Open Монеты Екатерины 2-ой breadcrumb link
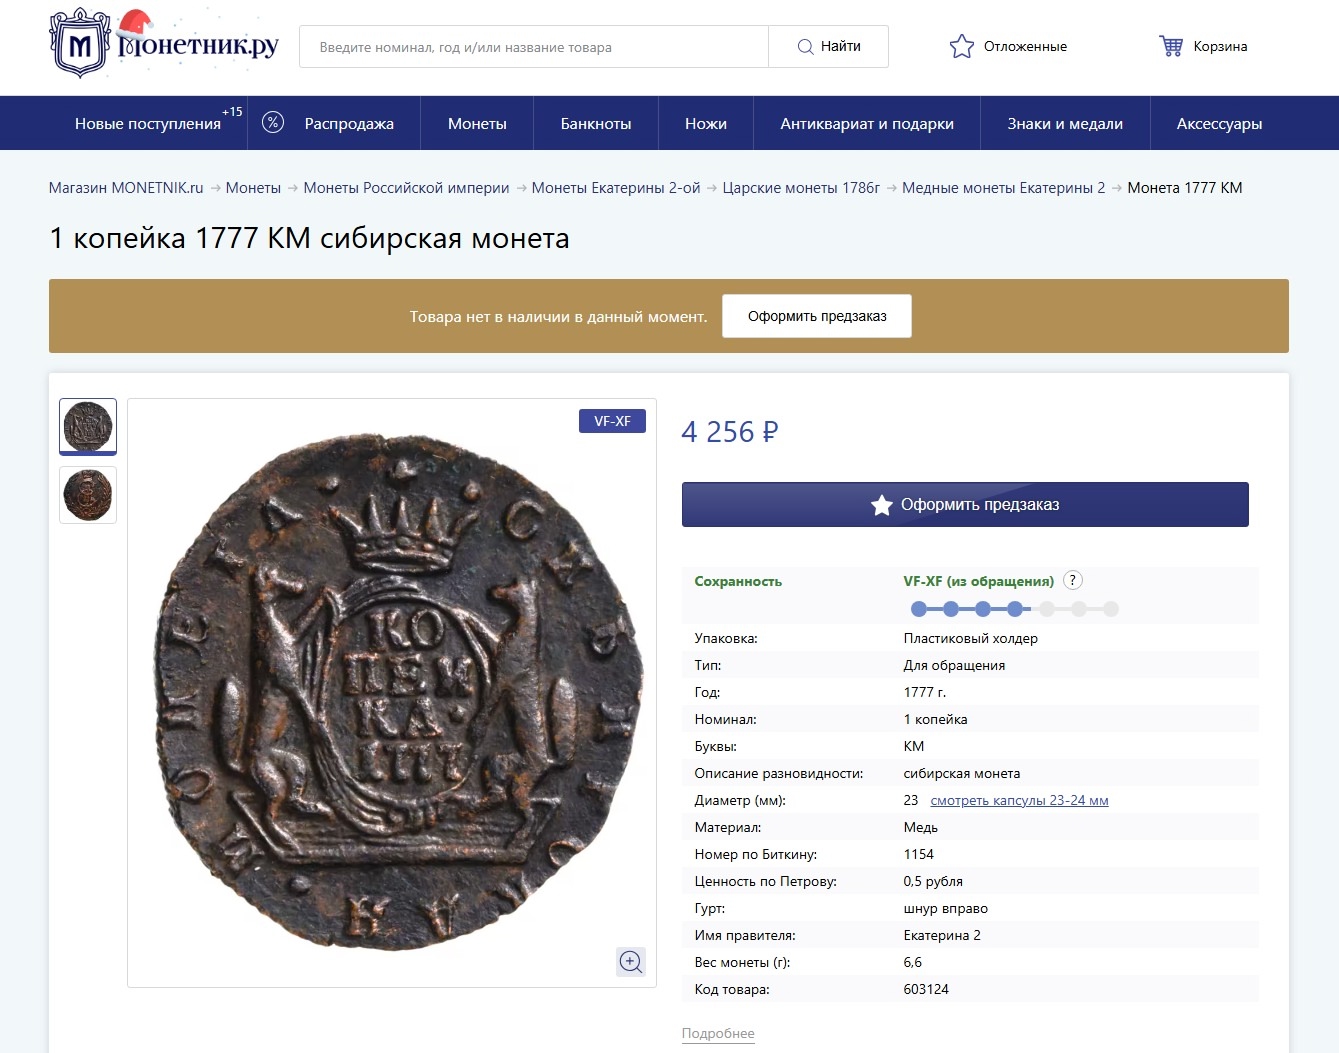This screenshot has width=1339, height=1053. click(x=616, y=188)
